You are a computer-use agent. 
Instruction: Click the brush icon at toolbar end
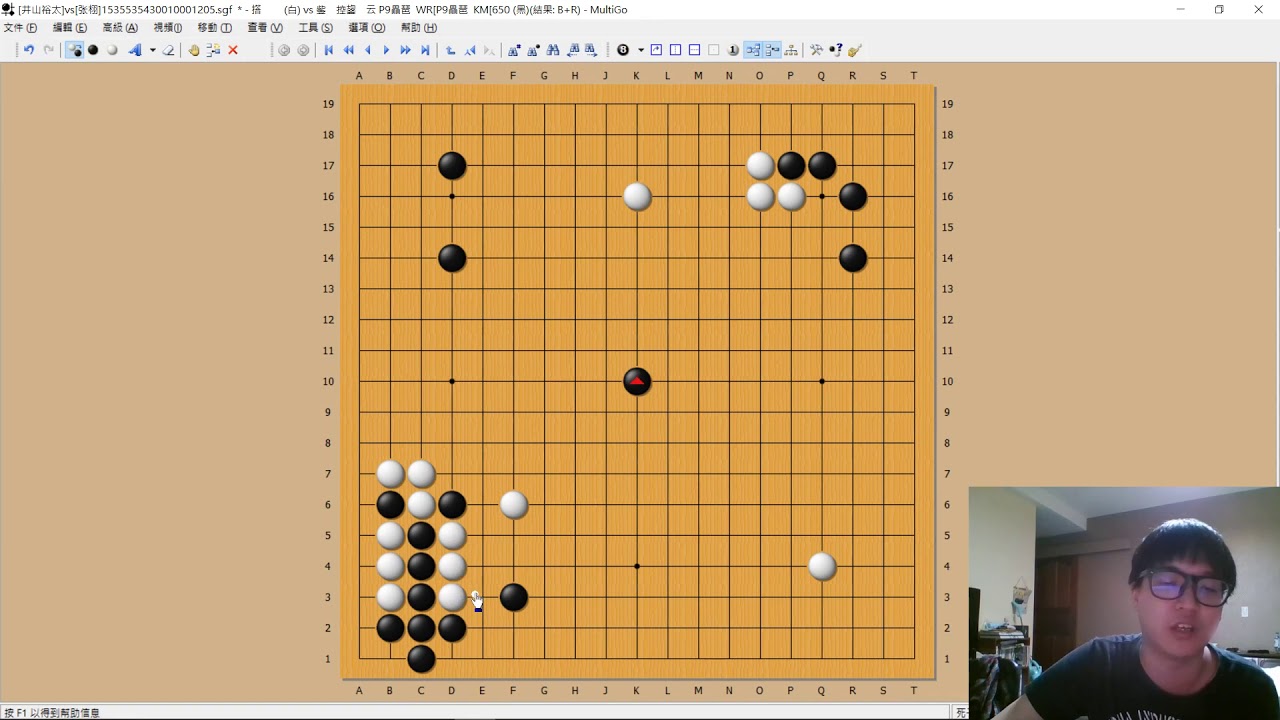pyautogui.click(x=854, y=50)
